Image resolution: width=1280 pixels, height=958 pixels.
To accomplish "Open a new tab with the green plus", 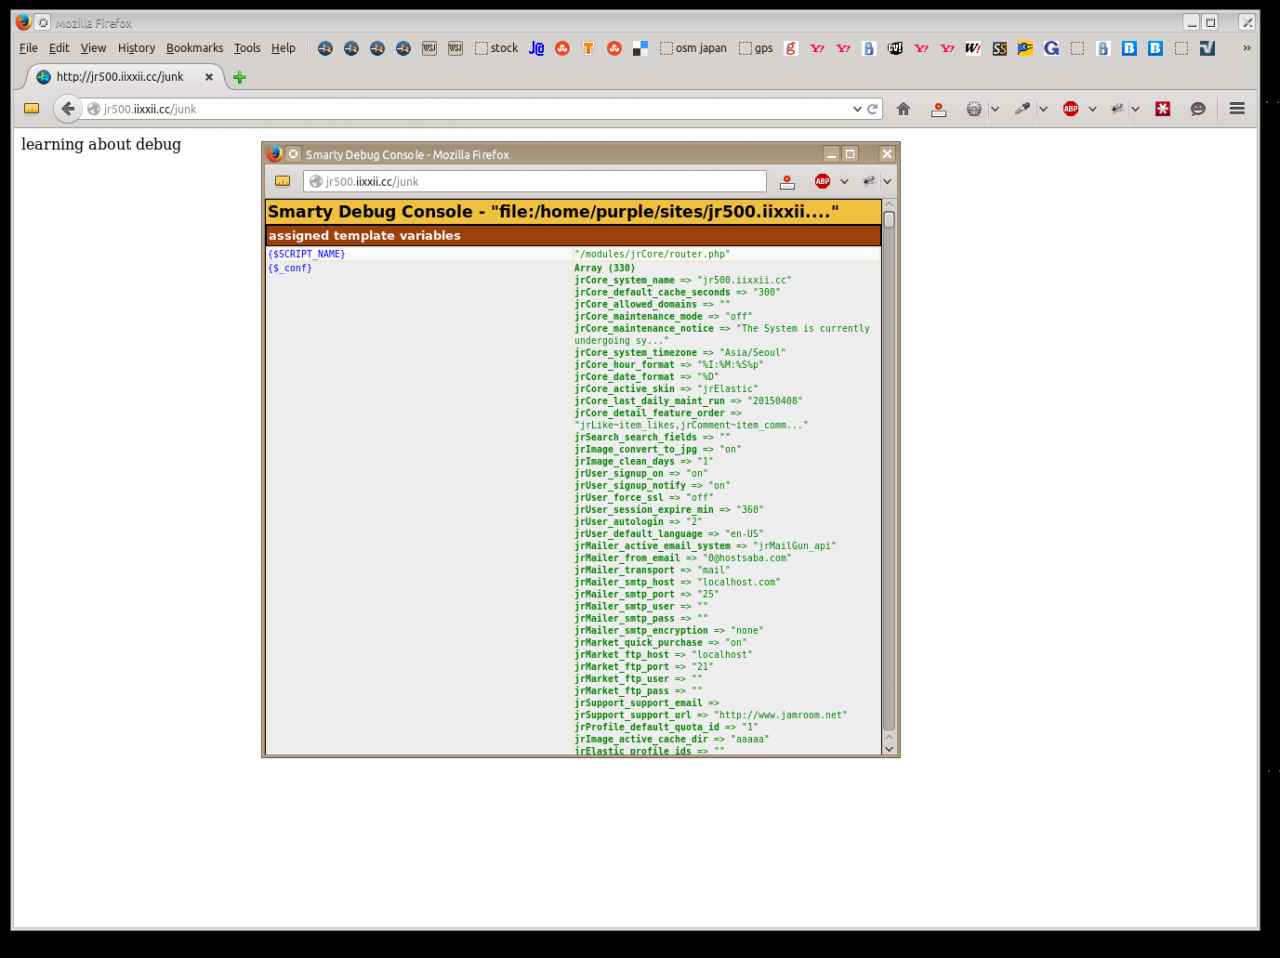I will click(x=239, y=77).
